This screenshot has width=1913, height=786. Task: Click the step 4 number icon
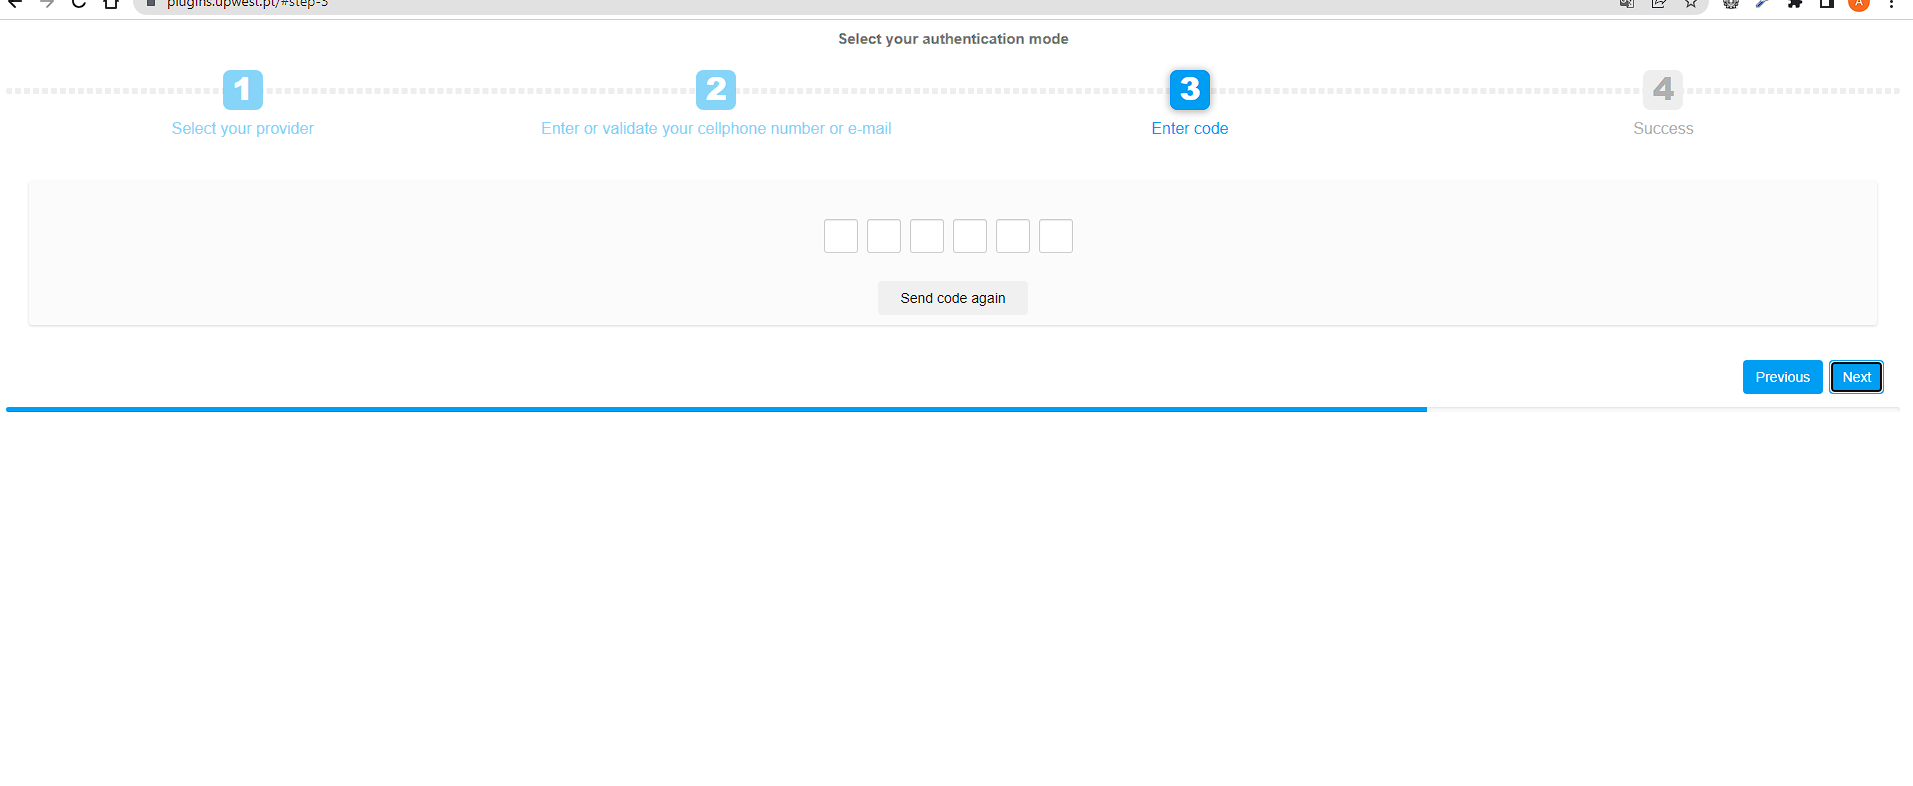pos(1662,90)
